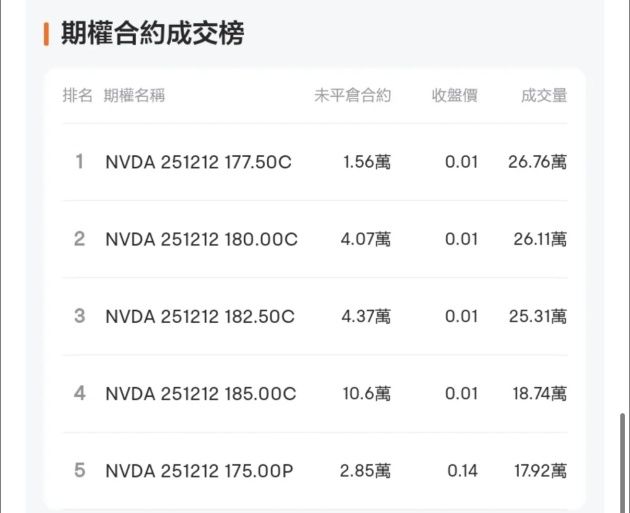Click closing price 0.14 in 175.00P row
The height and width of the screenshot is (513, 630).
pyautogui.click(x=462, y=470)
